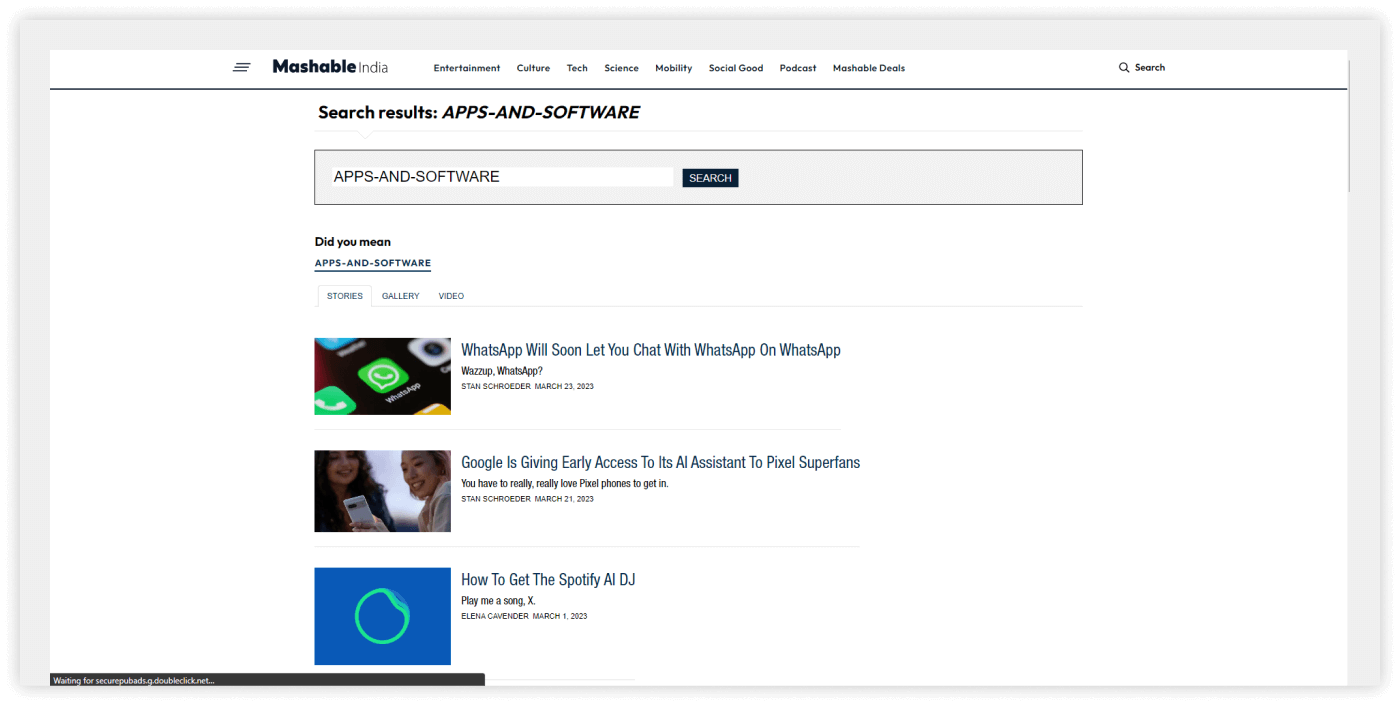Open the hamburger menu icon
The height and width of the screenshot is (706, 1400).
coord(242,68)
